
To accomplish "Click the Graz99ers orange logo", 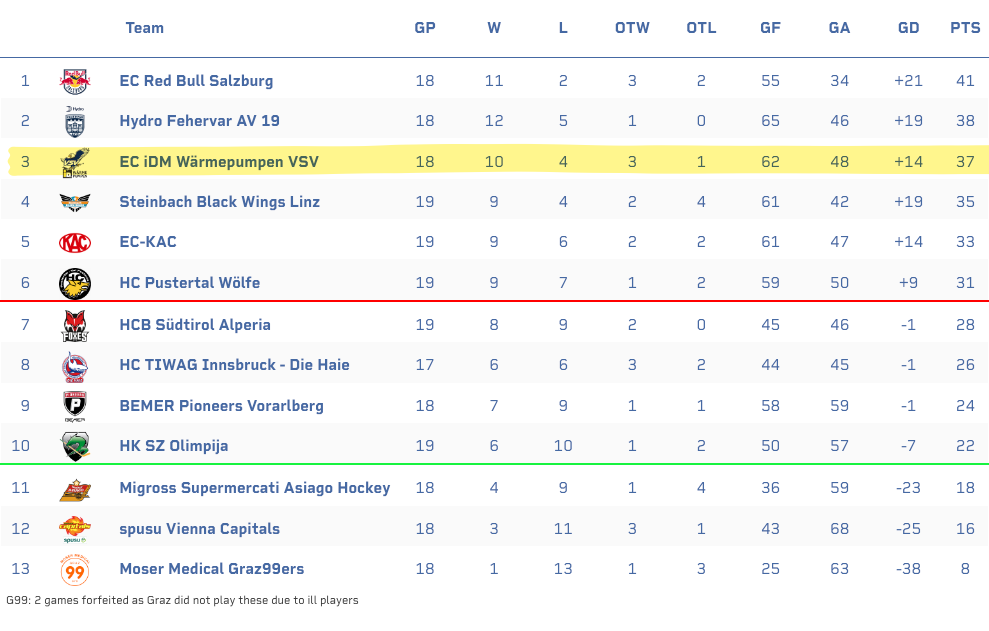I will tap(75, 570).
